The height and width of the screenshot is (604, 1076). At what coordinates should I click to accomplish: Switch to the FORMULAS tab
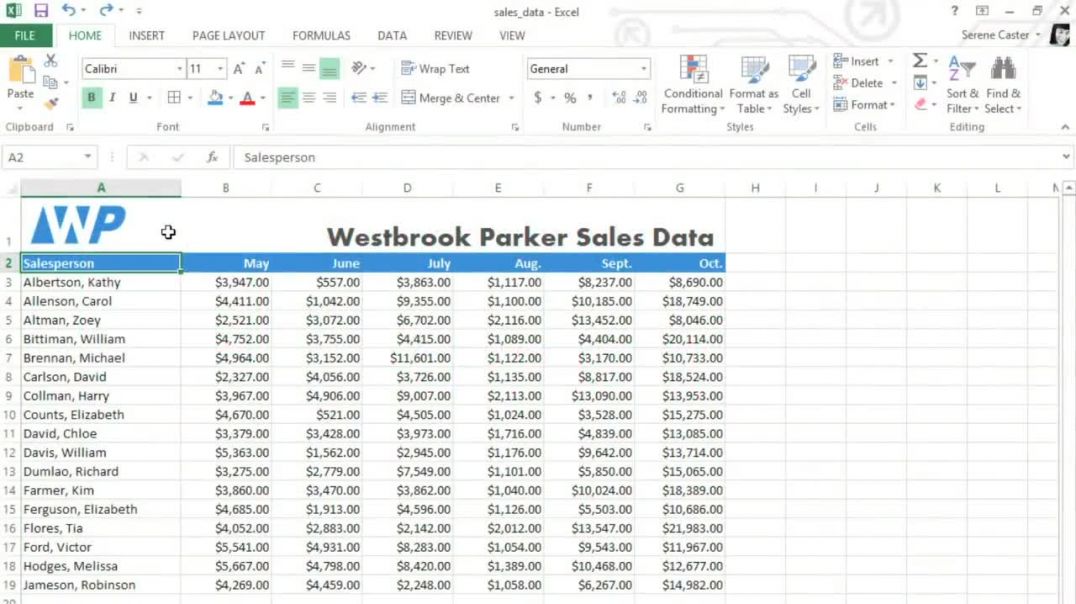321,36
